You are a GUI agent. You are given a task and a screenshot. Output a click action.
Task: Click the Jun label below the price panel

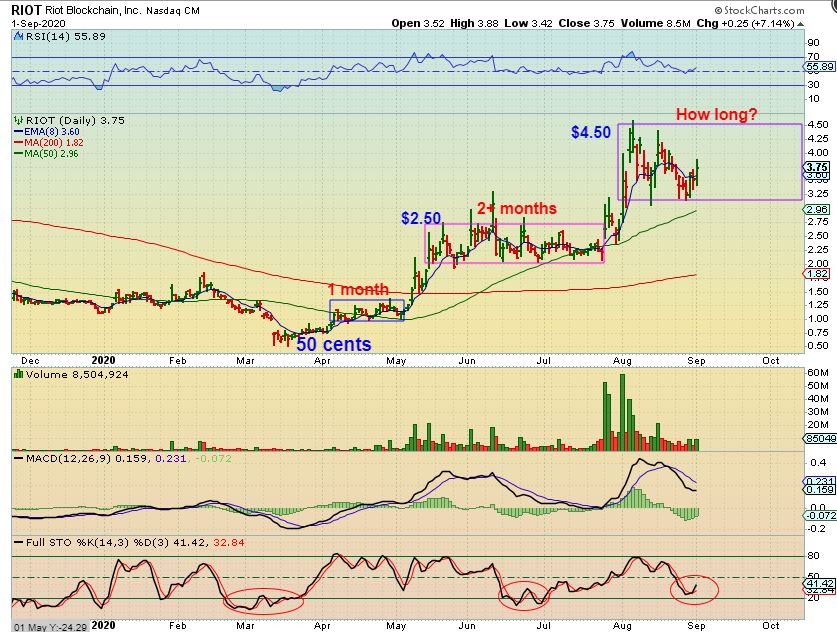pos(467,361)
